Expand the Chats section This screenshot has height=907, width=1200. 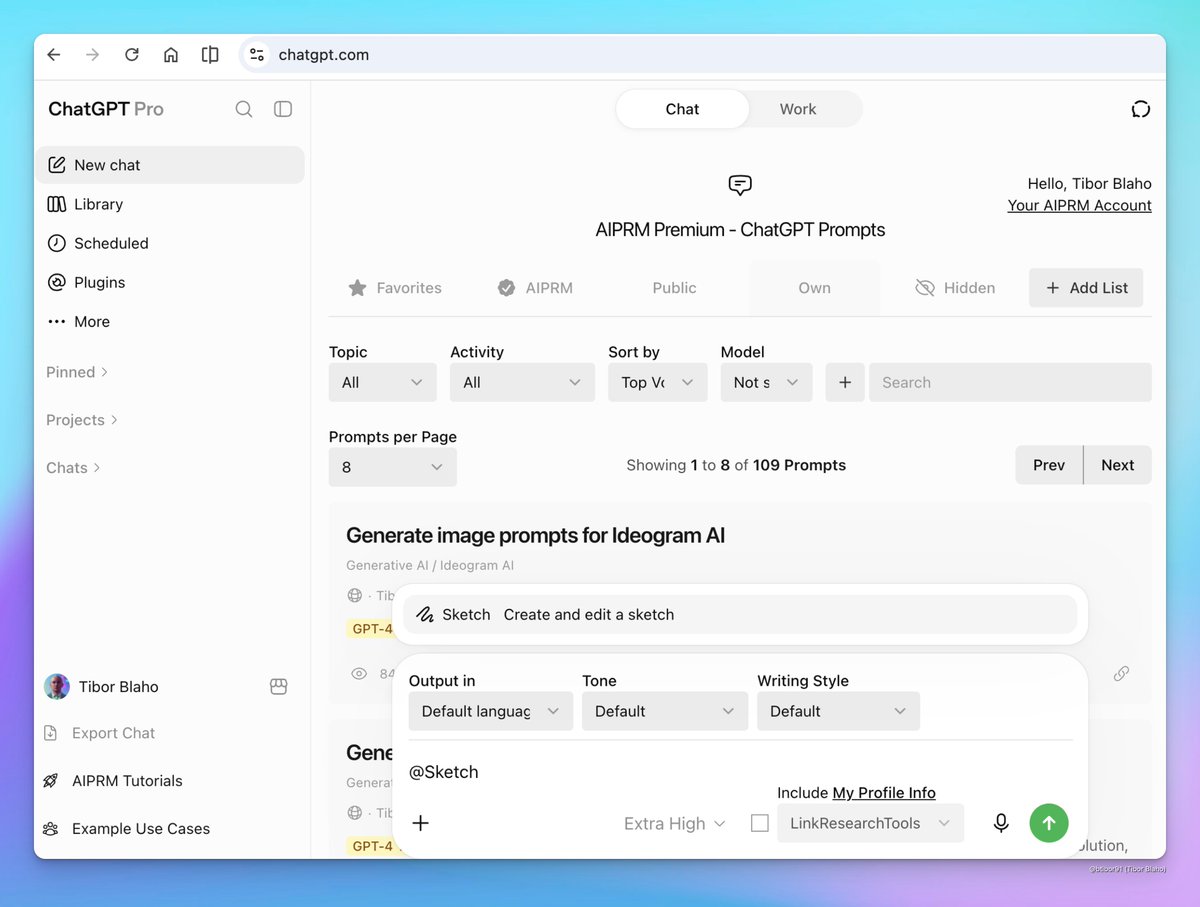coord(73,468)
